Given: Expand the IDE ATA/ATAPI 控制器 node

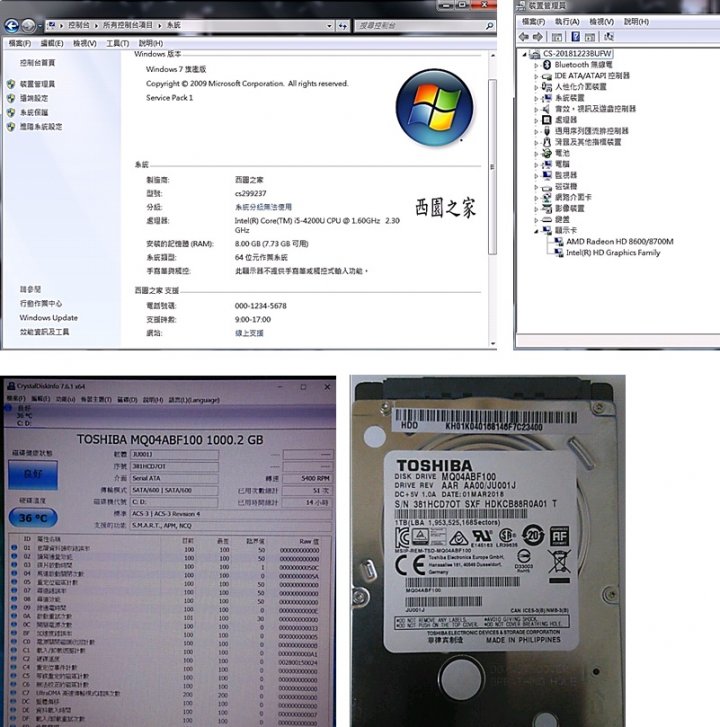Looking at the screenshot, I should coord(536,76).
